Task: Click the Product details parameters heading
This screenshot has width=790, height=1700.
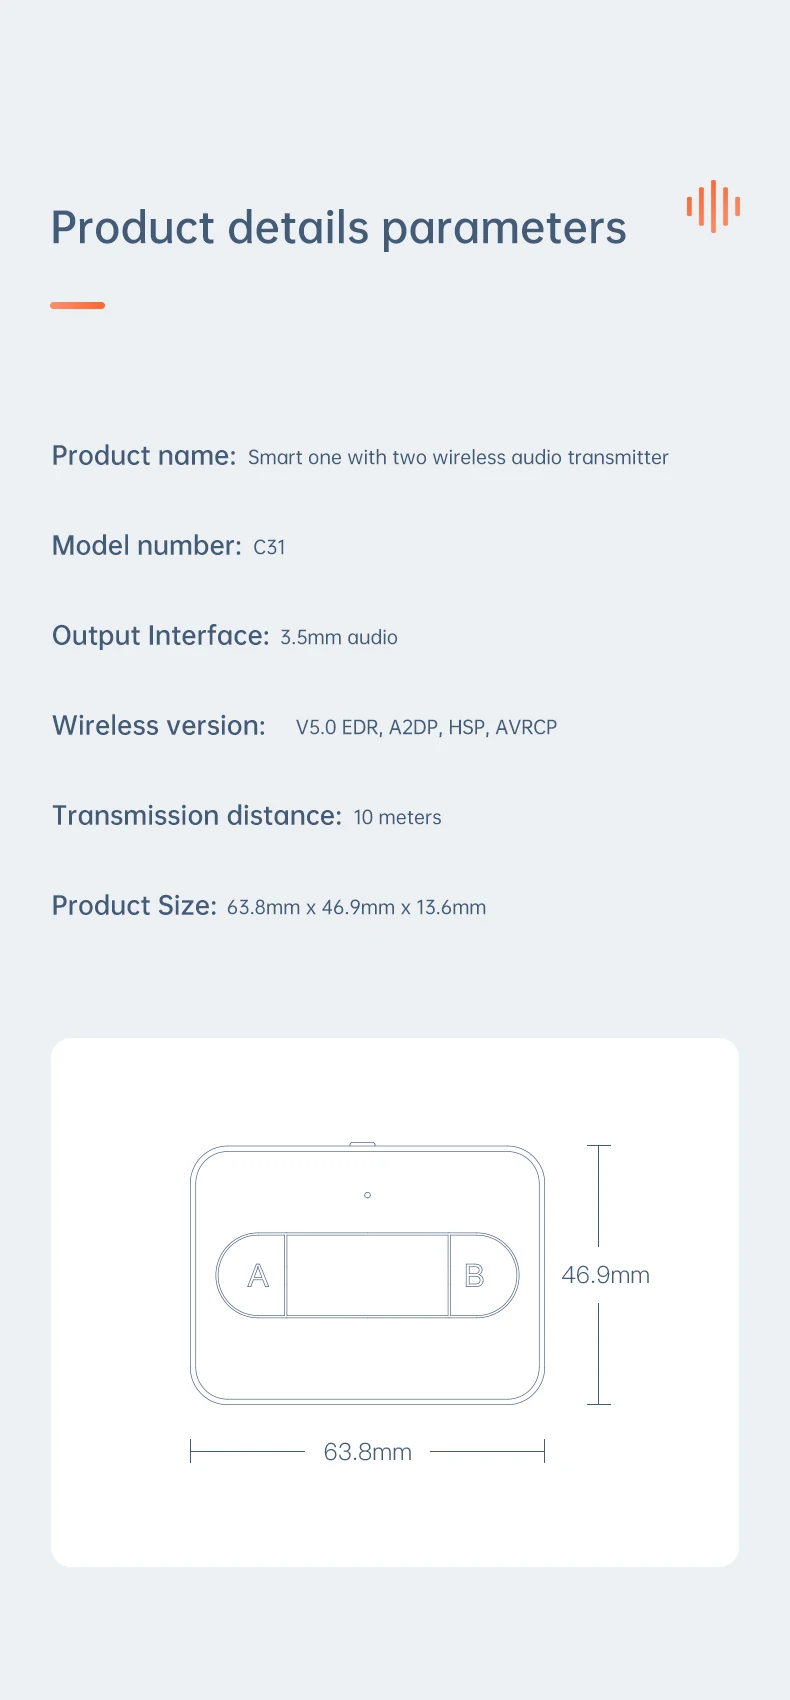Action: (x=338, y=228)
